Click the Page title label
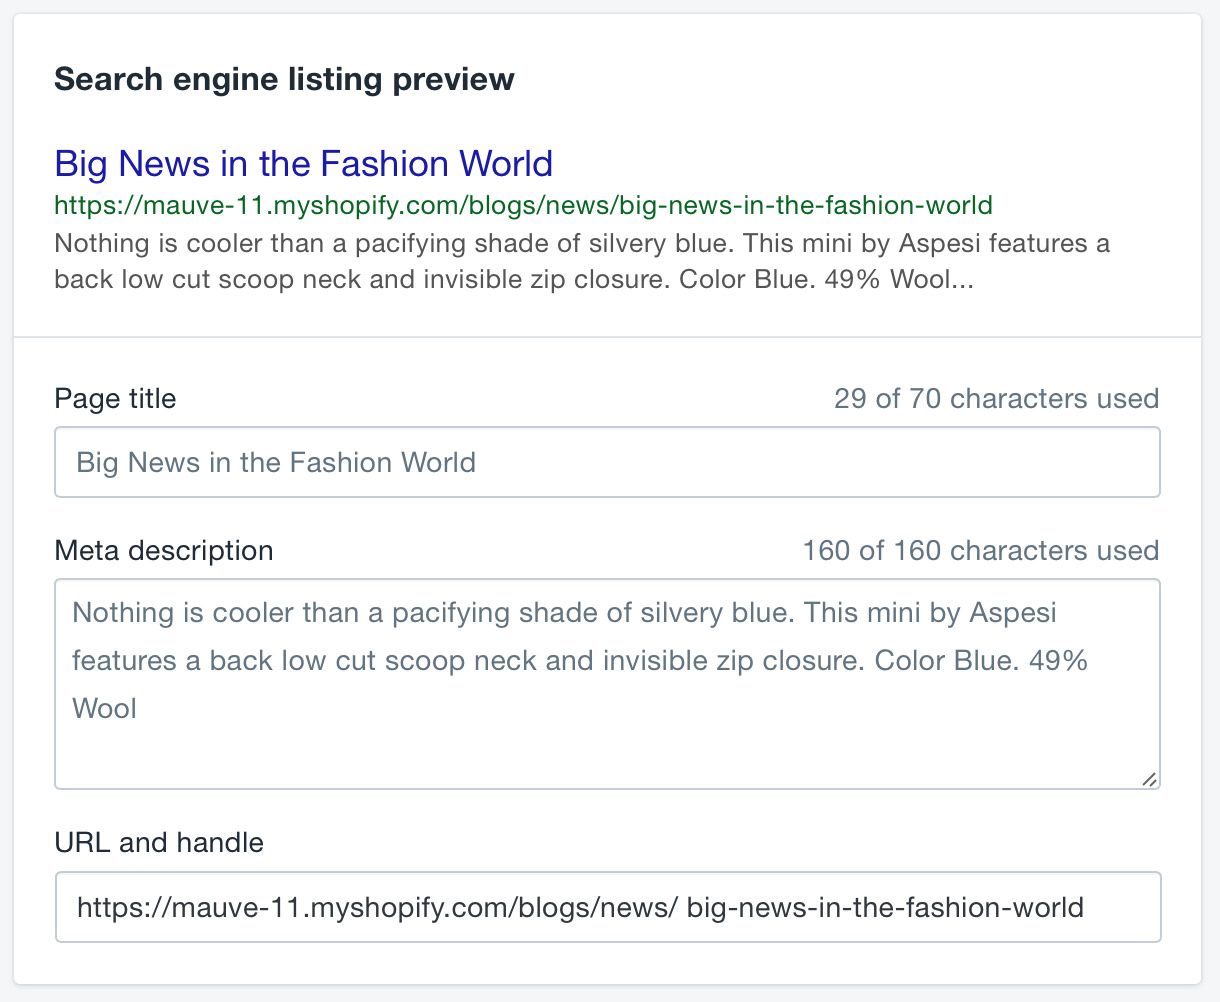The height and width of the screenshot is (1002, 1220). click(115, 399)
